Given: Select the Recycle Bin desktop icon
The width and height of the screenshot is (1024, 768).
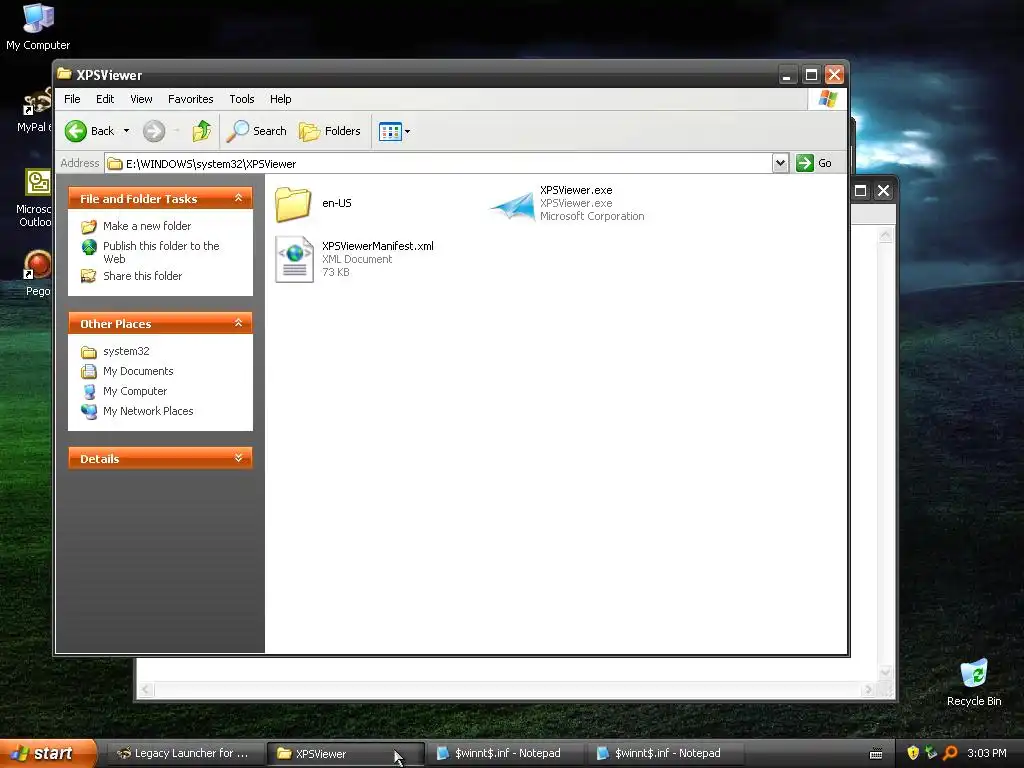Looking at the screenshot, I should 974,682.
